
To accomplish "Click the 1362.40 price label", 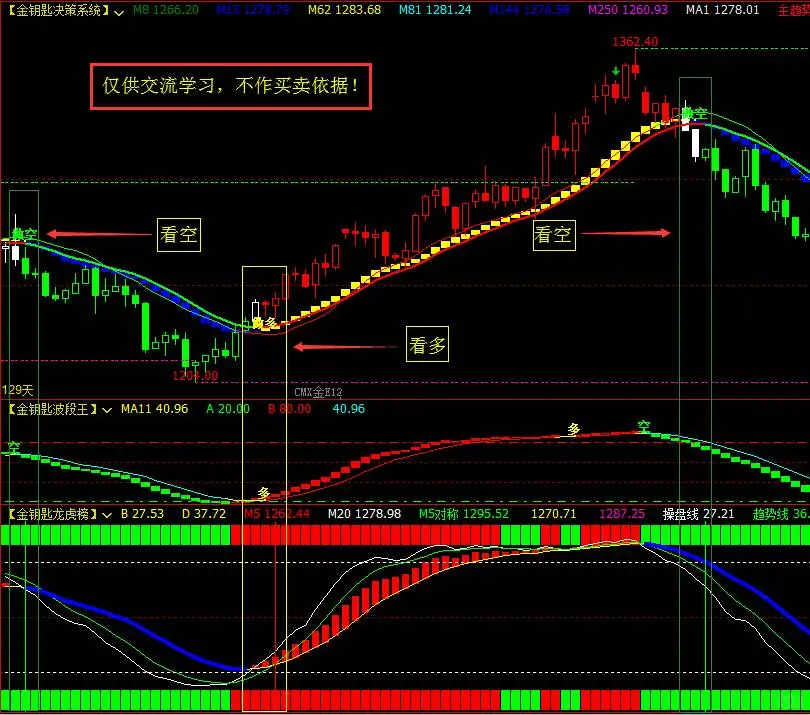I will tap(634, 43).
